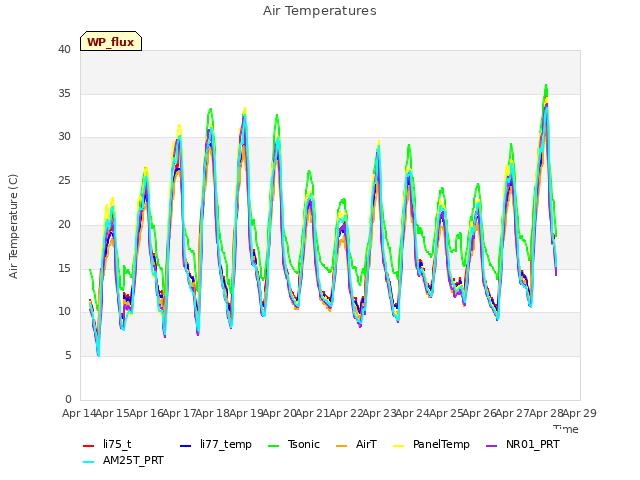This screenshot has height=480, width=640.
Task: Click the Apr 15 x-axis label
Action: (113, 413)
